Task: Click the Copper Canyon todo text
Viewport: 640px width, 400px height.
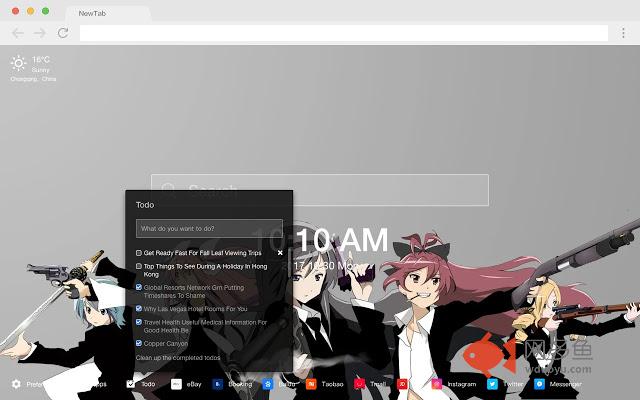Action: [x=166, y=344]
